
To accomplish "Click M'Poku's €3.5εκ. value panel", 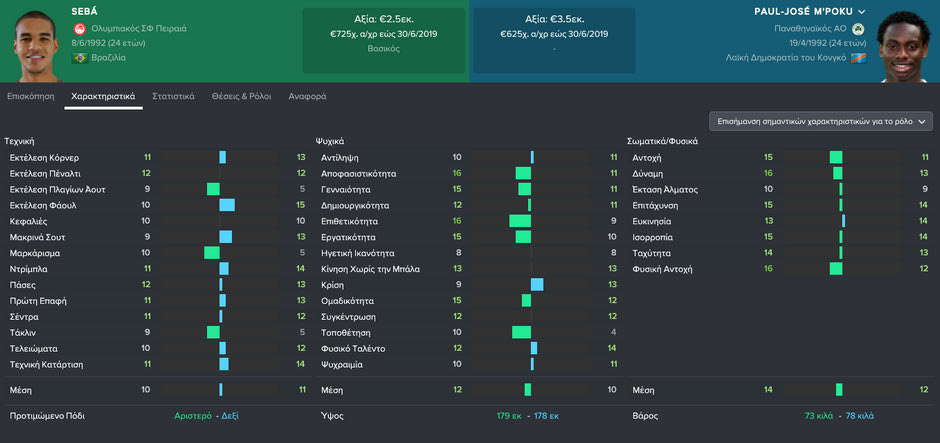I will coord(553,38).
